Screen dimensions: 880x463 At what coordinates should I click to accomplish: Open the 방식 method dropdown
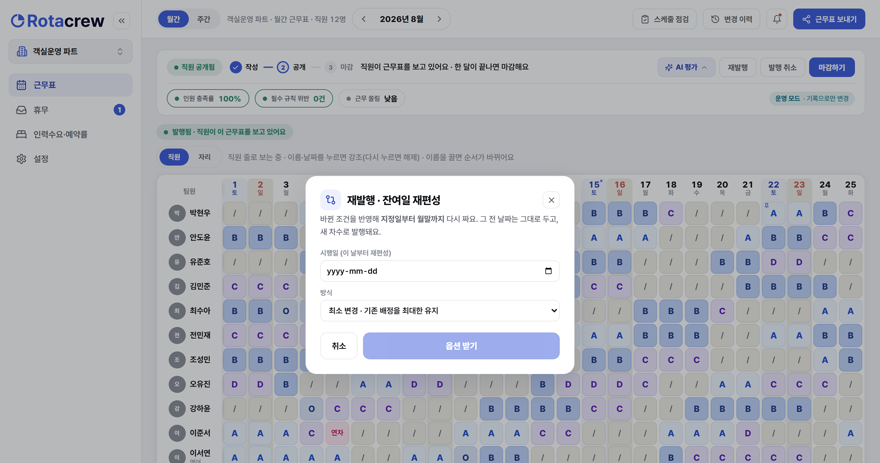click(439, 310)
